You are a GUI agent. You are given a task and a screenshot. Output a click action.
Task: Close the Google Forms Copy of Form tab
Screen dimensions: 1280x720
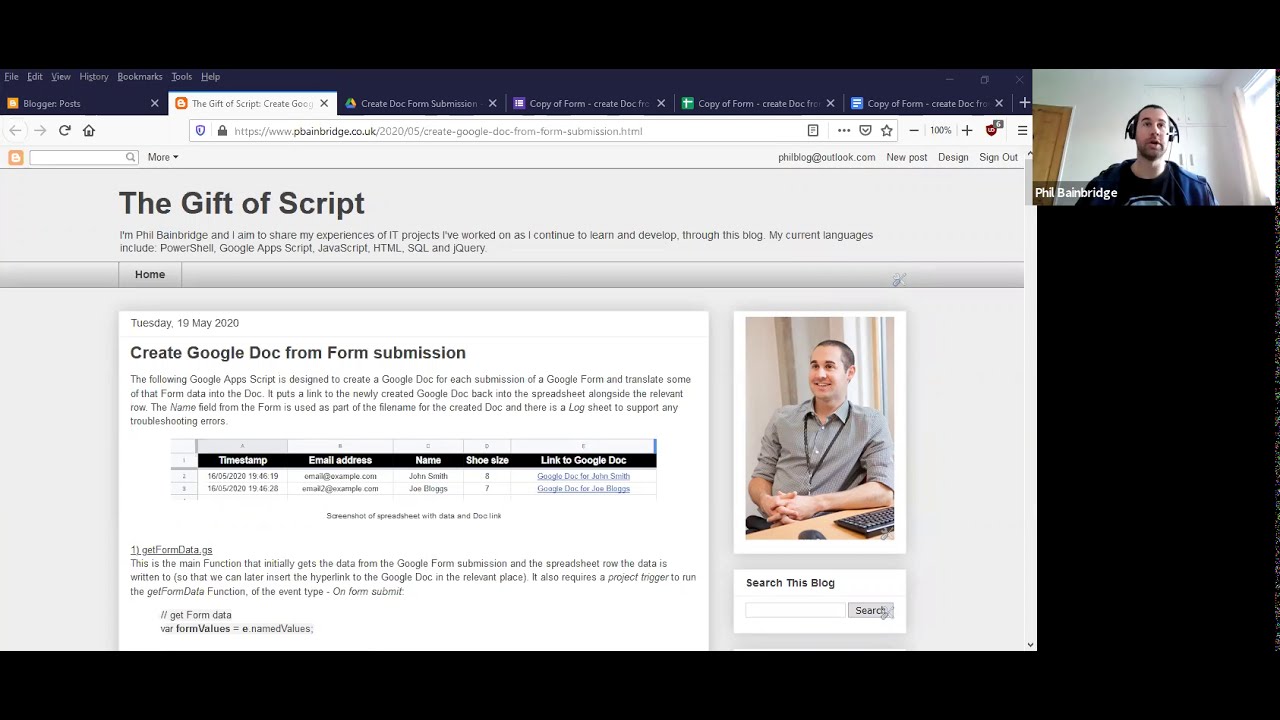[x=661, y=103]
